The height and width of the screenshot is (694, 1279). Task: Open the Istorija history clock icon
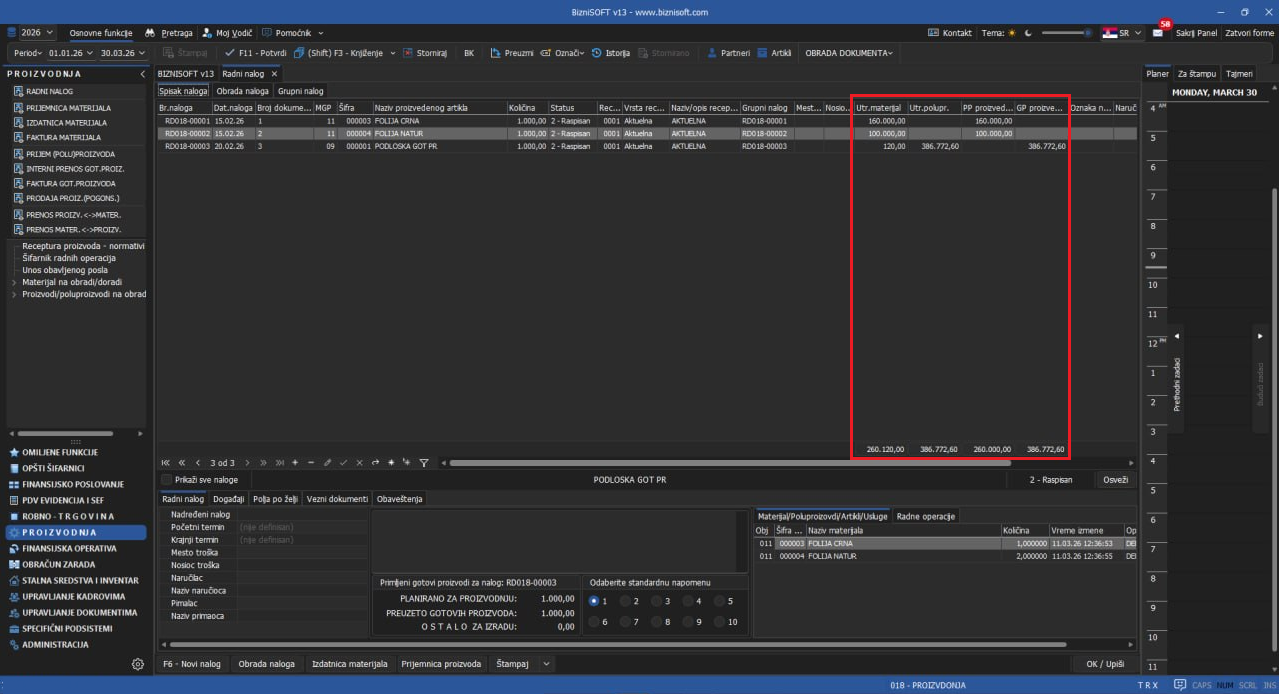[597, 53]
